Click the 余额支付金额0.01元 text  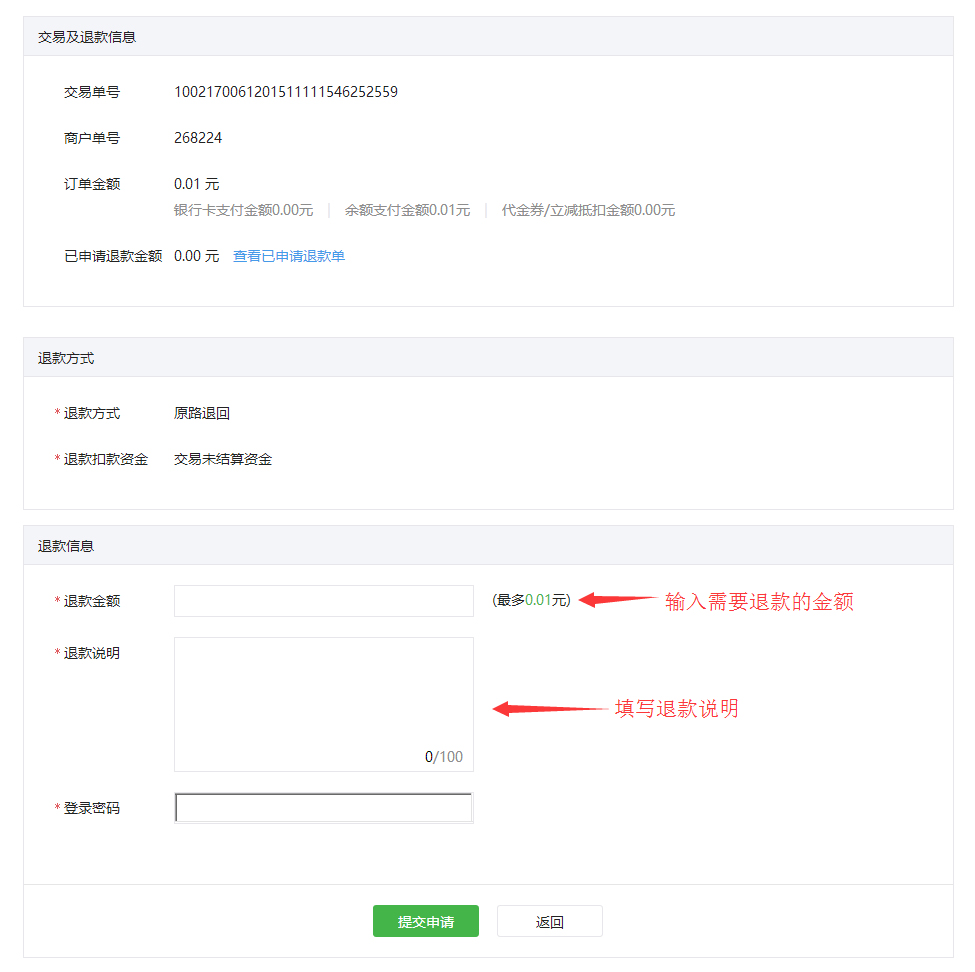tap(407, 210)
